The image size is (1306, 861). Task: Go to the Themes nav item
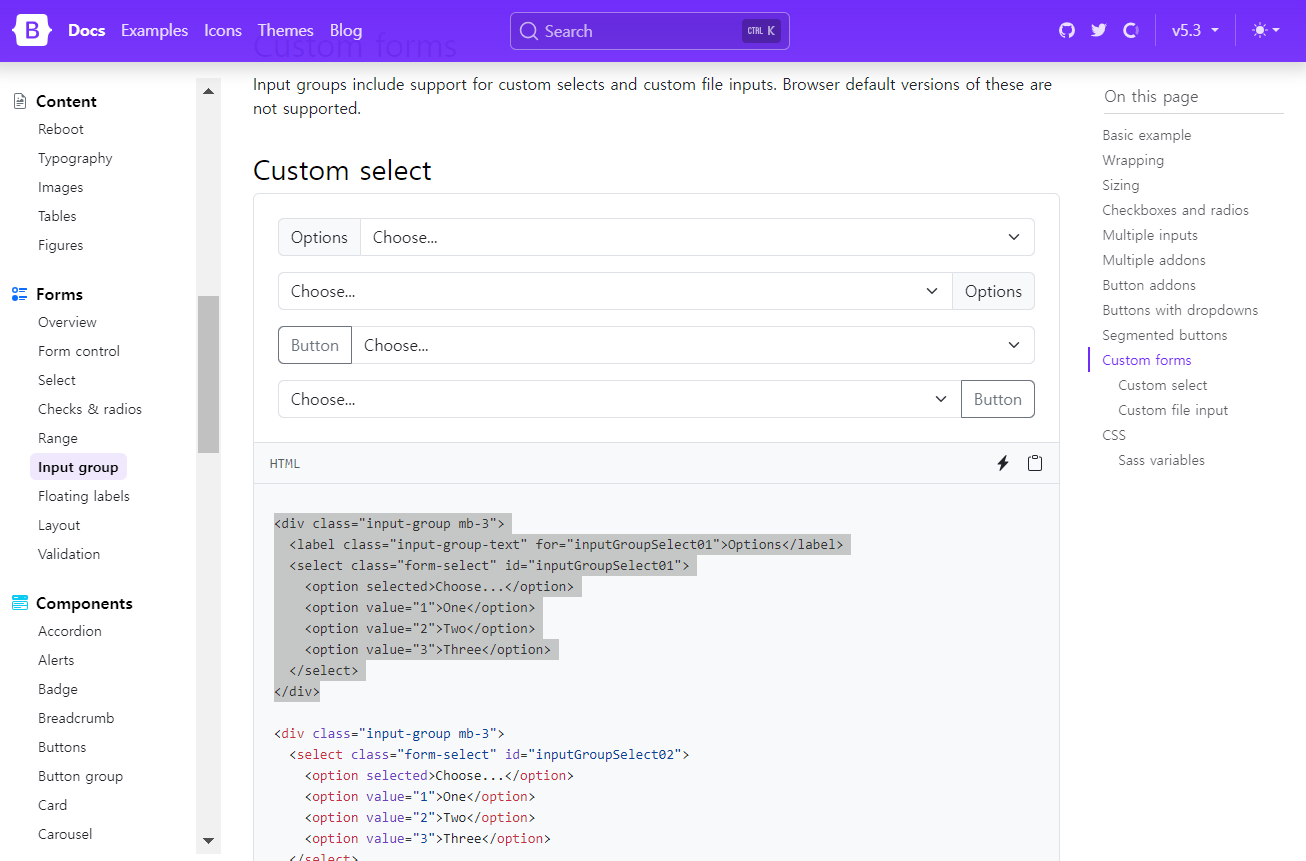285,31
